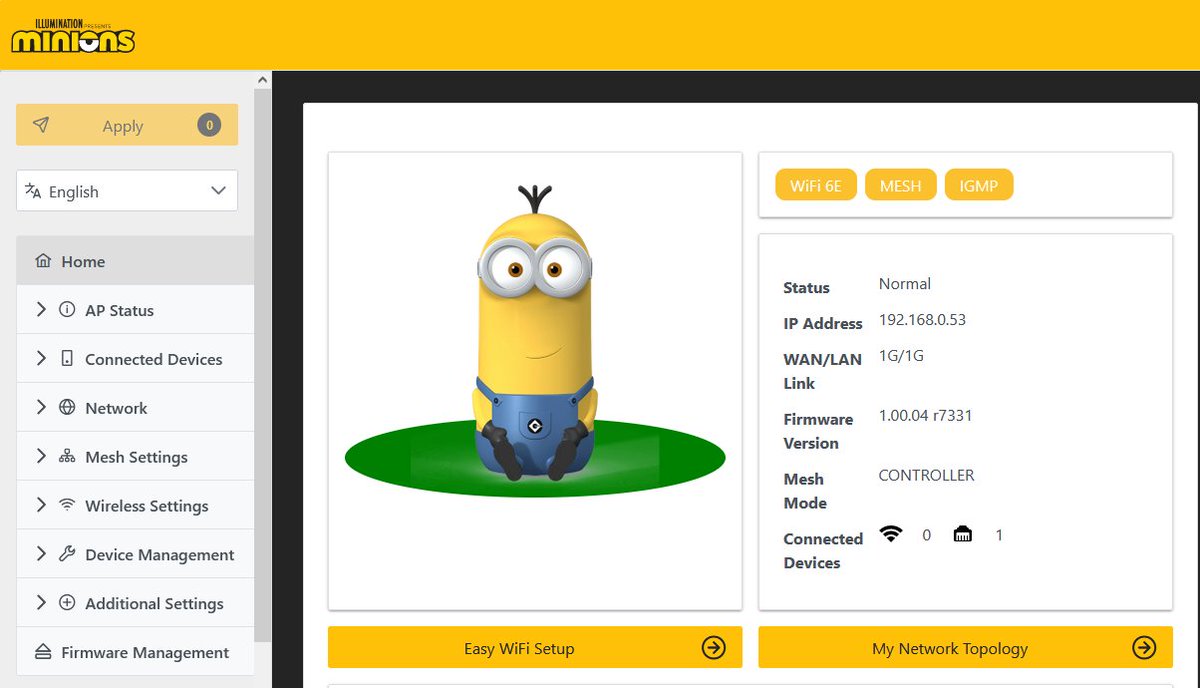
Task: Open the Firmware Management menu item
Action: pyautogui.click(x=135, y=652)
